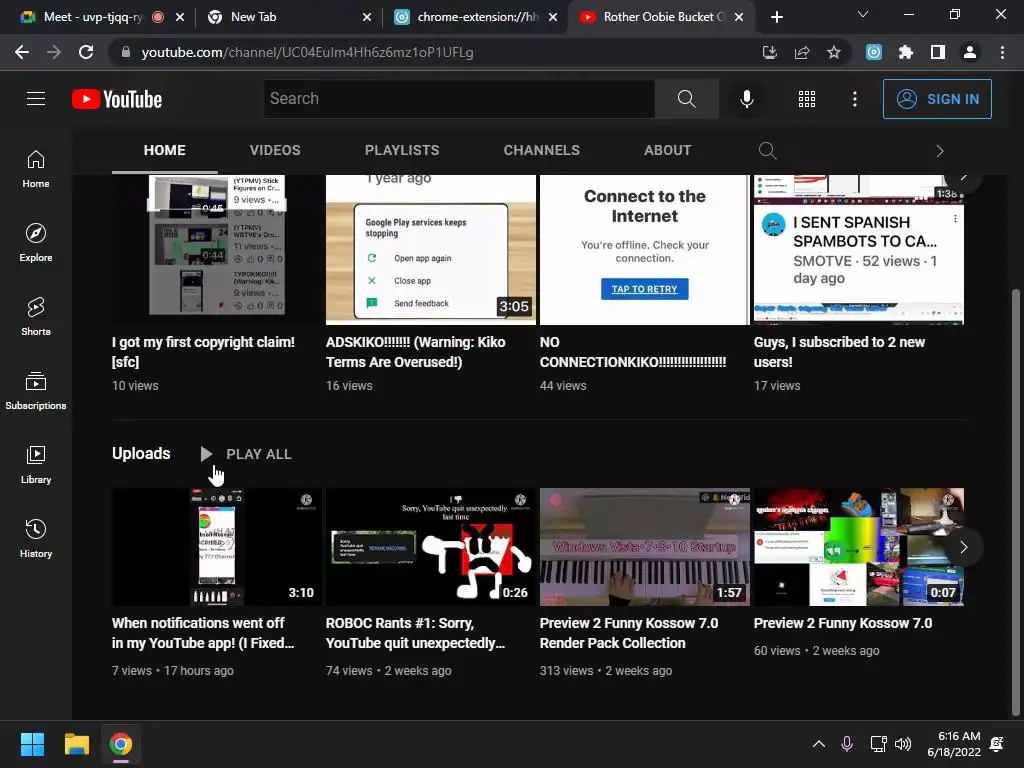The height and width of the screenshot is (768, 1024).
Task: Switch to the PLAYLISTS channel tab
Action: [402, 150]
